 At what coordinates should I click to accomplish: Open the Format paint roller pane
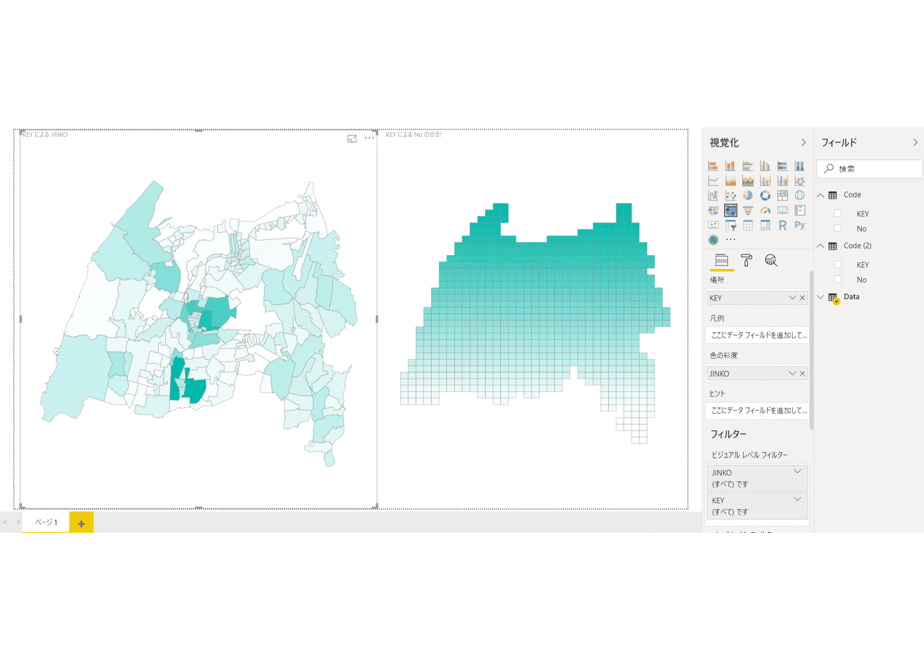tap(747, 260)
